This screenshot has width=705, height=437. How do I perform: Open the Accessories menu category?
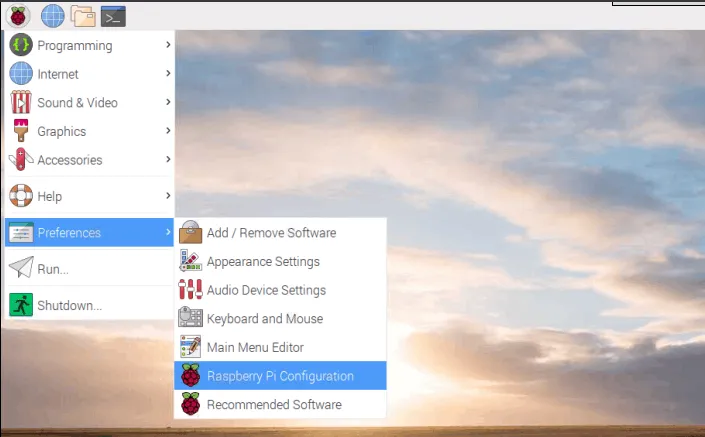point(70,160)
